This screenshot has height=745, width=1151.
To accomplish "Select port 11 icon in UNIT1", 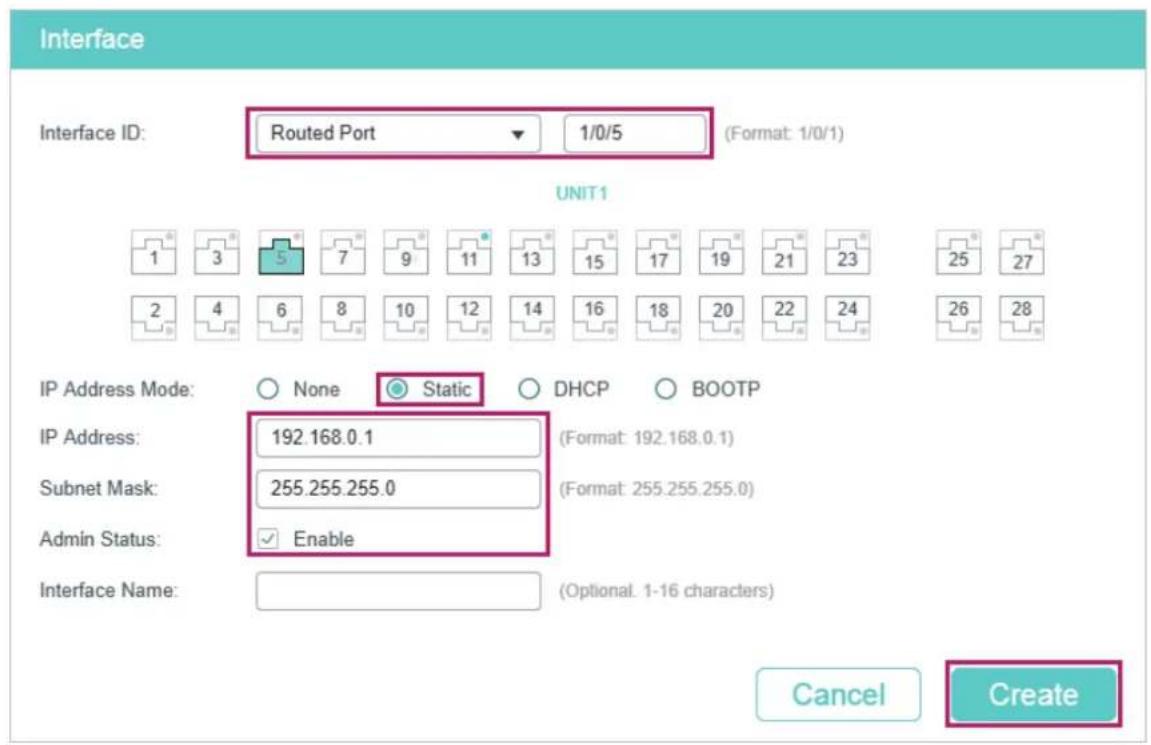I will tap(469, 252).
